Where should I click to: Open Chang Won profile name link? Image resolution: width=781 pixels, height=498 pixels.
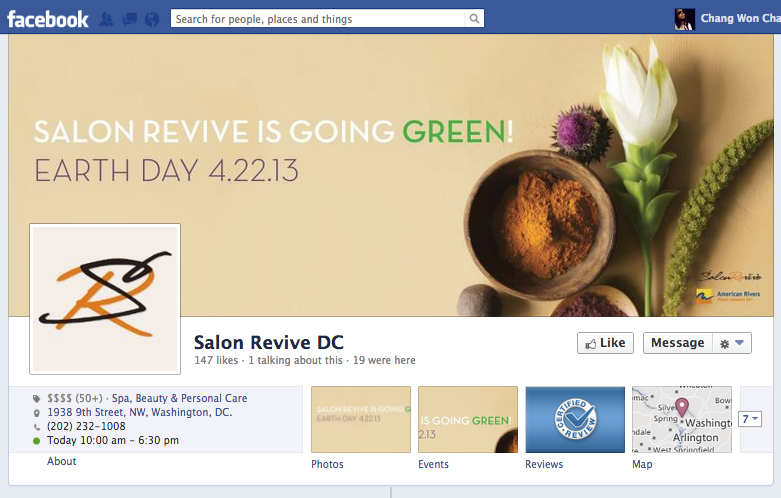[x=740, y=18]
